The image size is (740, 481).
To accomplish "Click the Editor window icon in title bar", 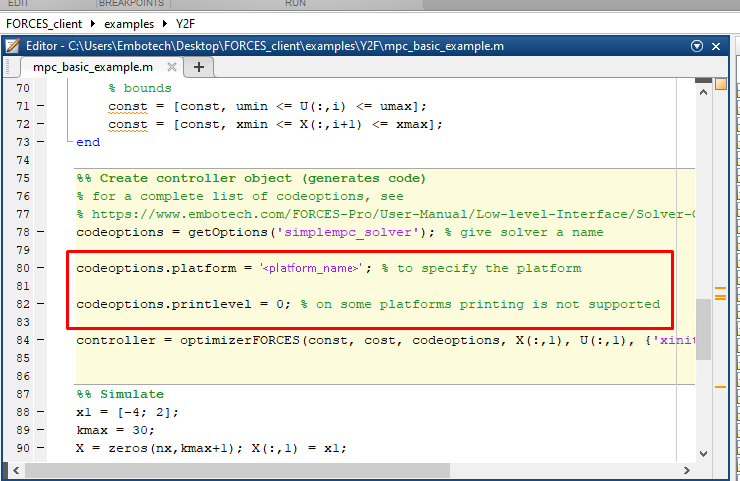I will tap(14, 46).
